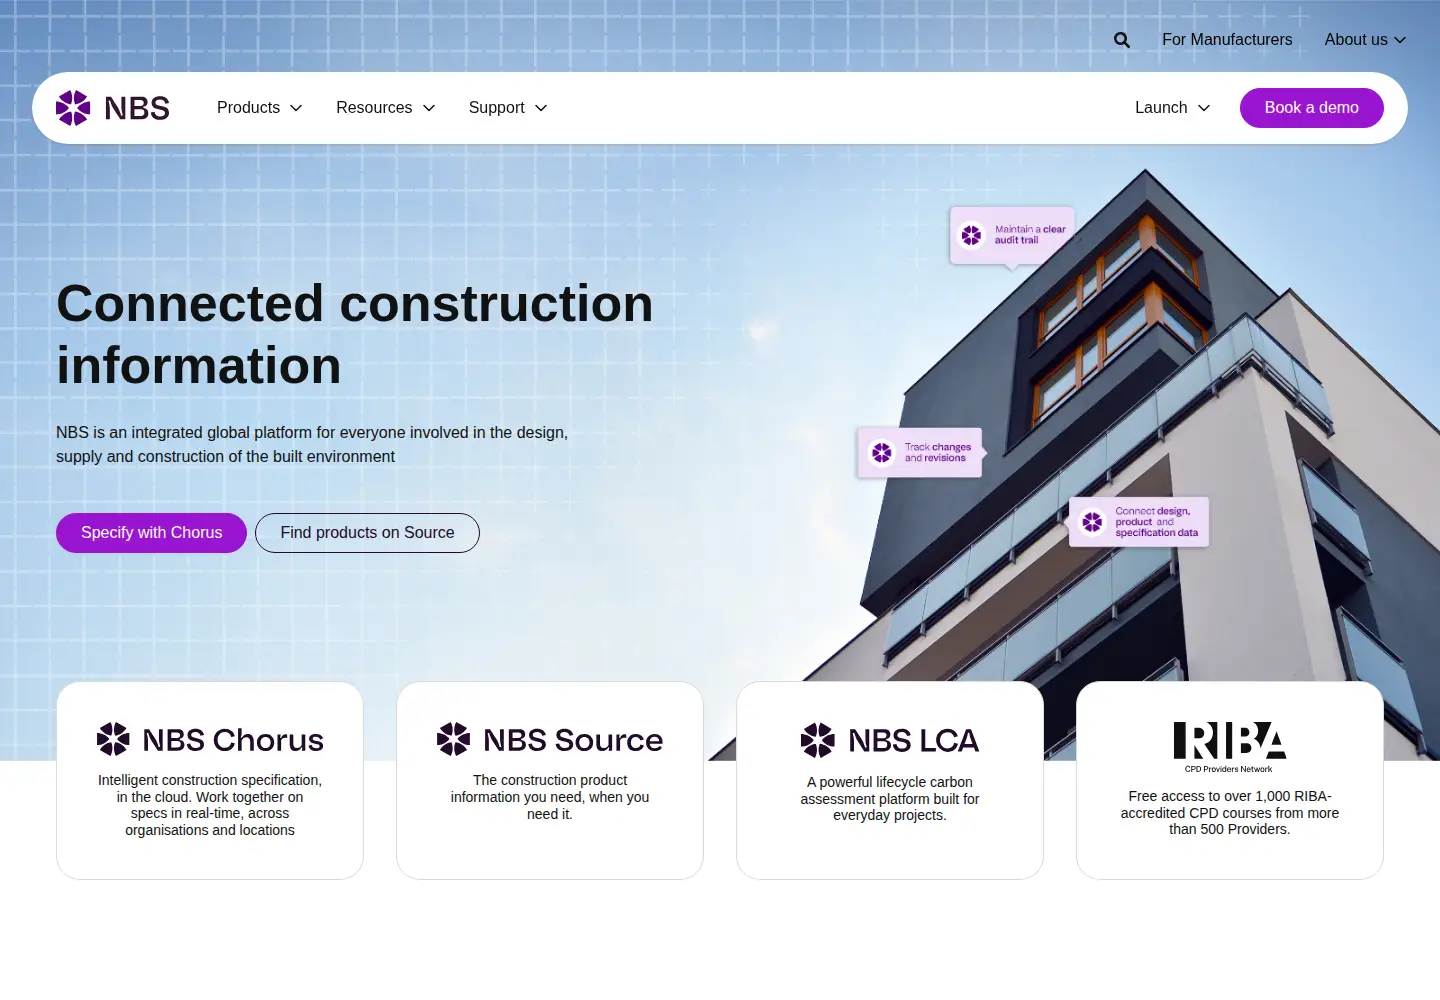
Task: Expand the Resources dropdown menu
Action: tap(385, 108)
